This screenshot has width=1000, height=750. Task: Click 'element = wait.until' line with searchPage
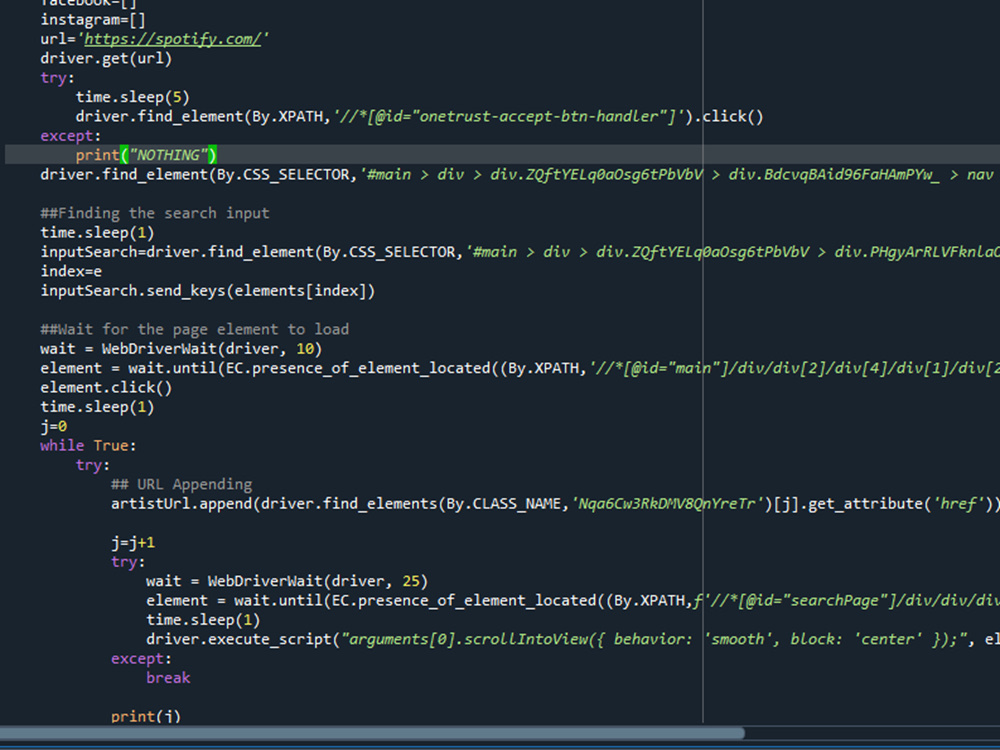[573, 600]
